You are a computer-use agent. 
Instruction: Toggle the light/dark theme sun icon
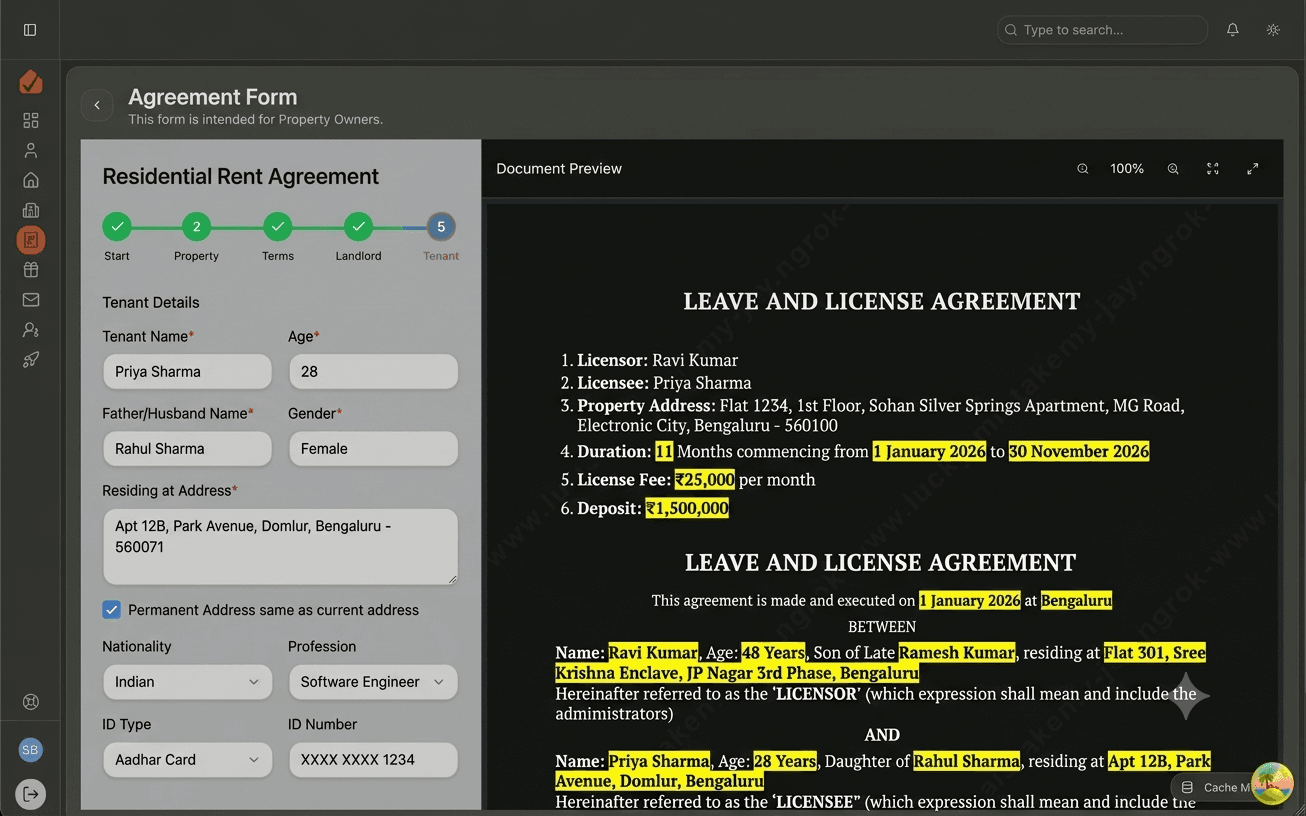click(1273, 30)
